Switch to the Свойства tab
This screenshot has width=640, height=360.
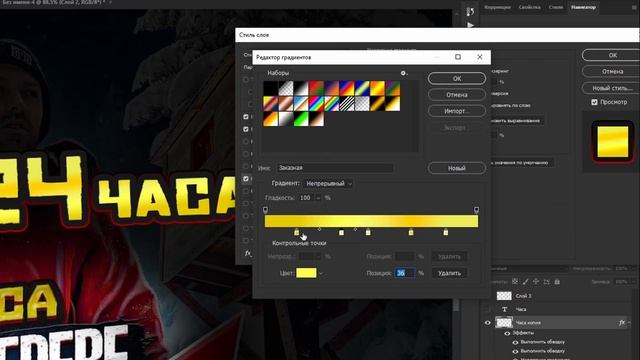coord(529,7)
